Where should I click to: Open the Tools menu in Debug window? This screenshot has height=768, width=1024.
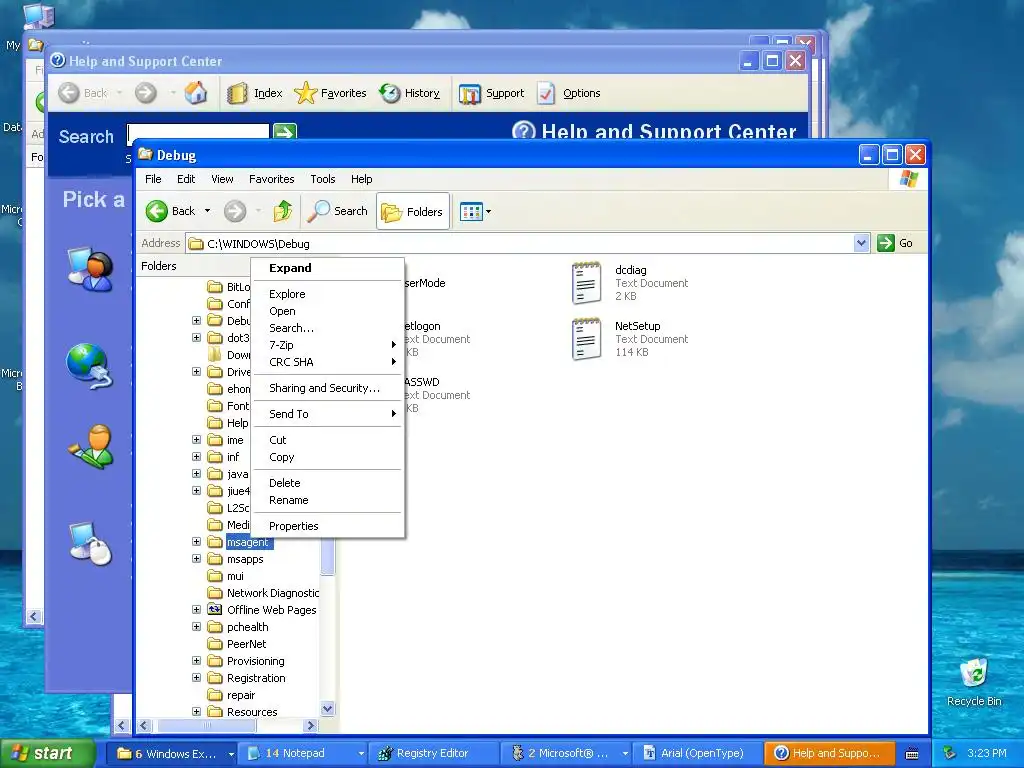coord(323,179)
